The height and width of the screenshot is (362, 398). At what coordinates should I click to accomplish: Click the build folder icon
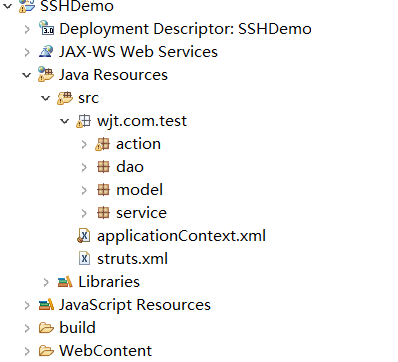[x=46, y=328]
